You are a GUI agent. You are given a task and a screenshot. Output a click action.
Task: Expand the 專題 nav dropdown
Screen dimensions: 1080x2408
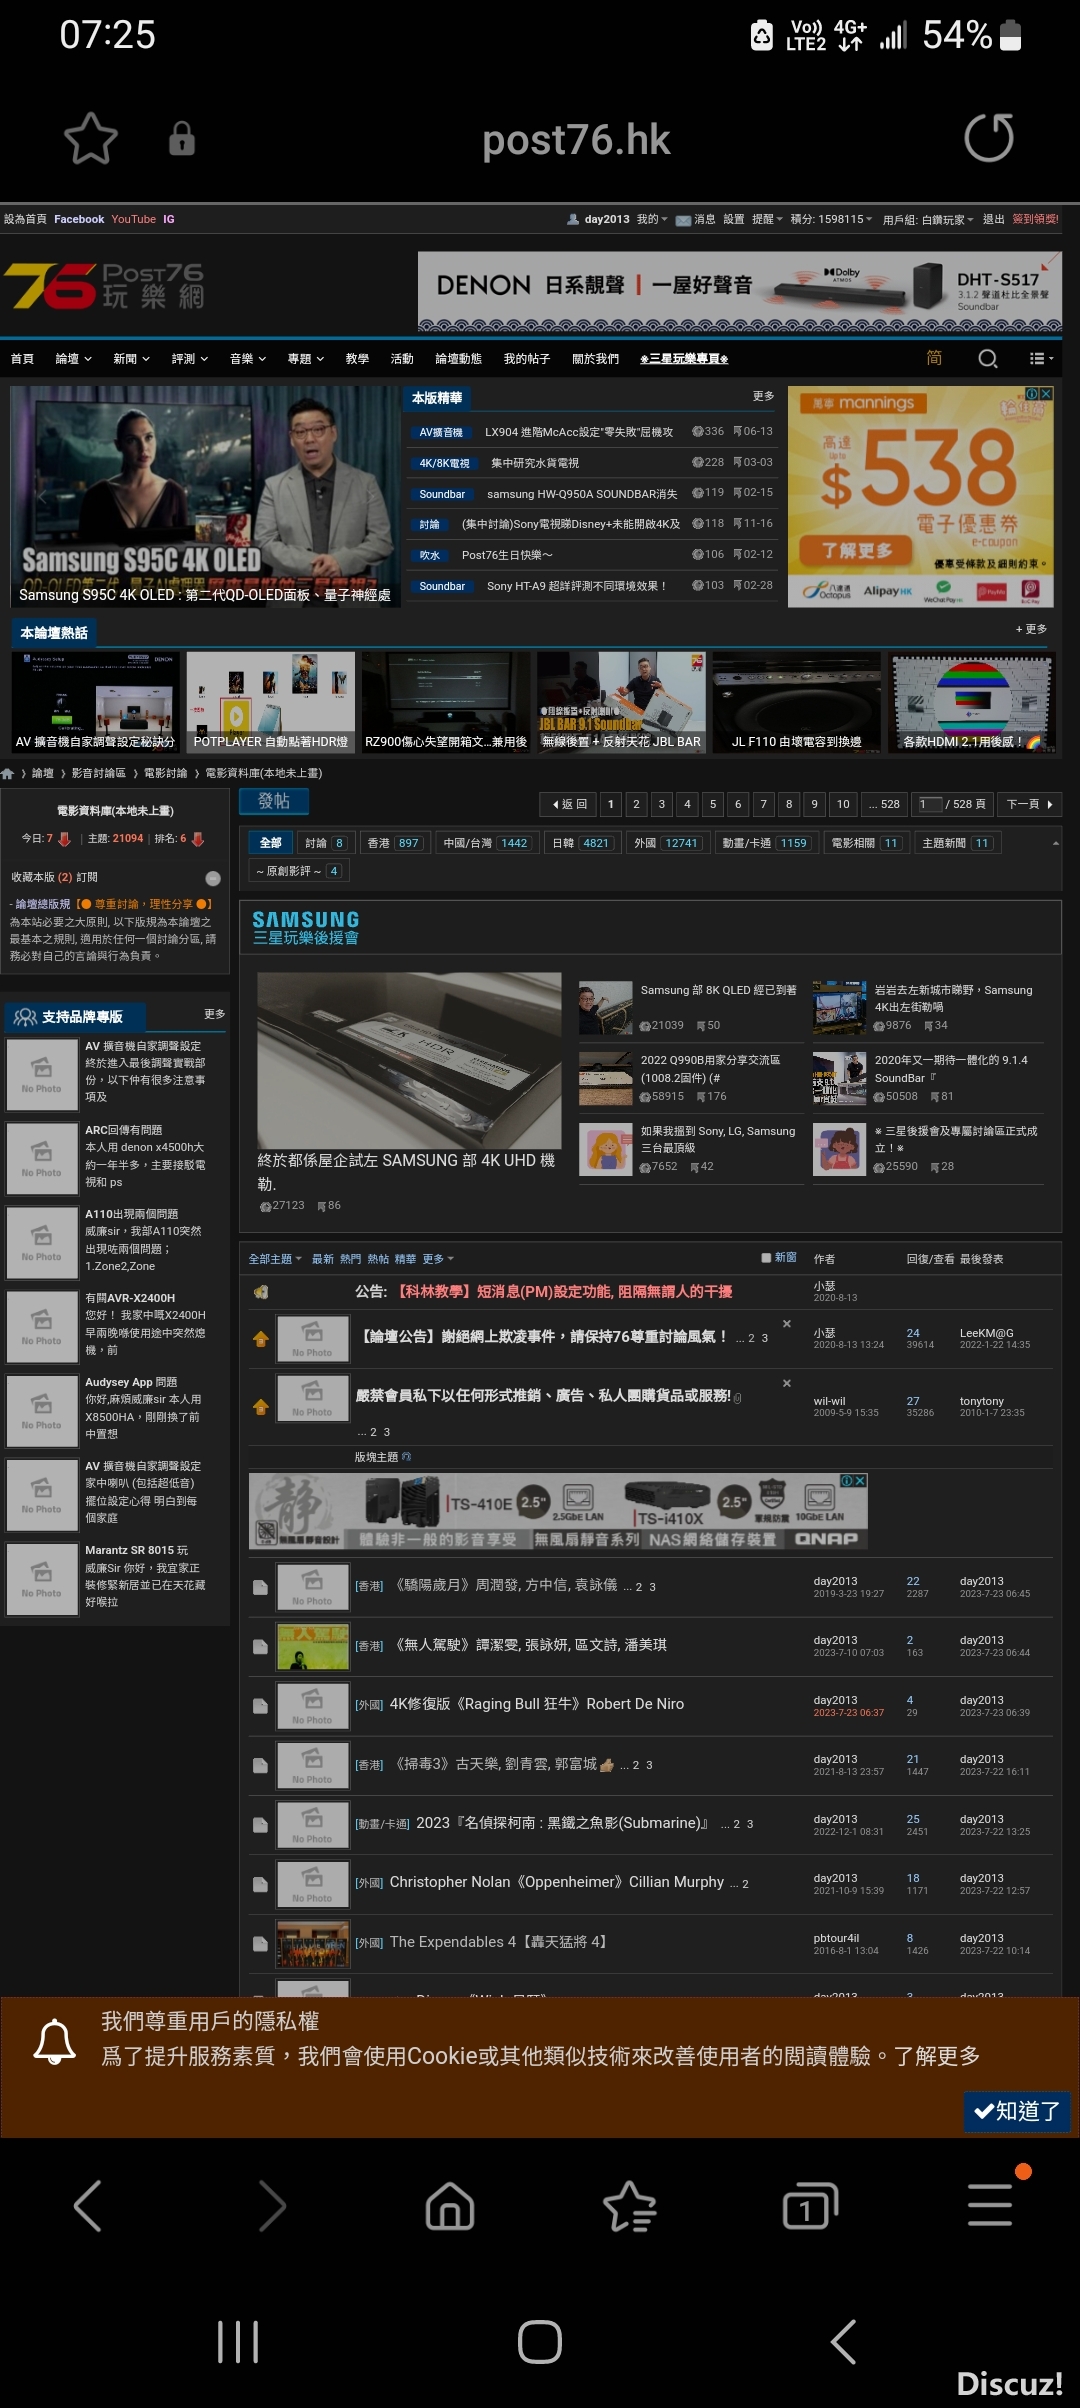306,359
